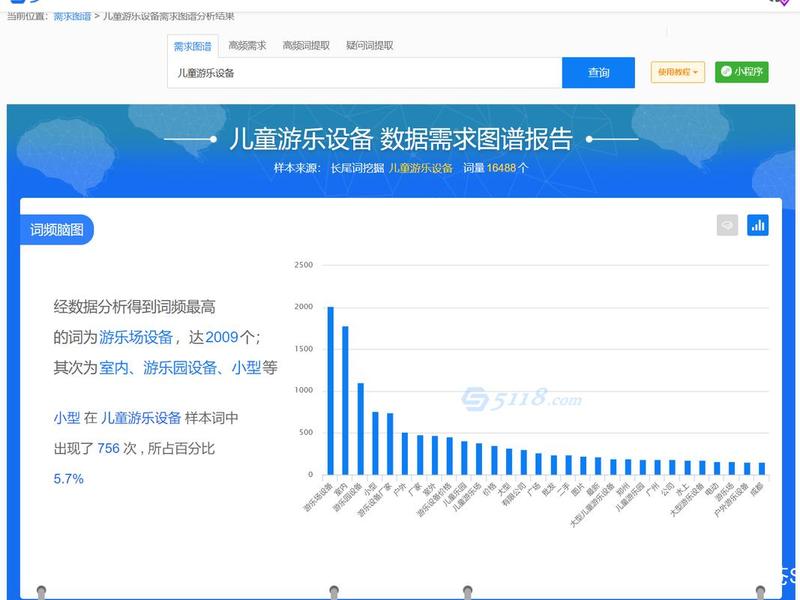Click the chart bar for 厂家

pos(420,455)
